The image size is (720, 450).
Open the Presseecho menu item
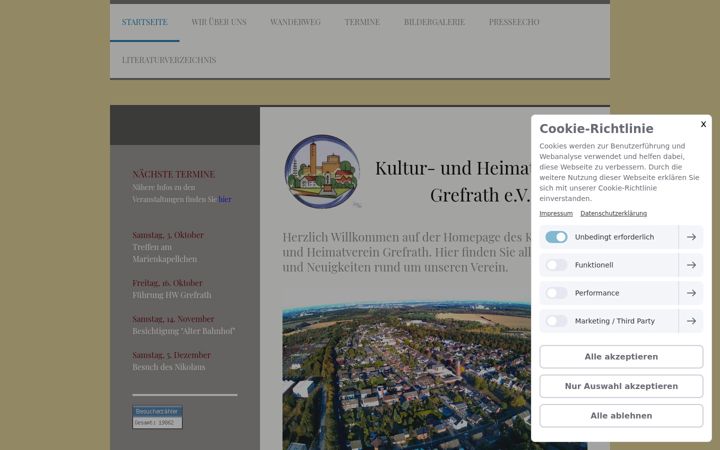coord(514,22)
